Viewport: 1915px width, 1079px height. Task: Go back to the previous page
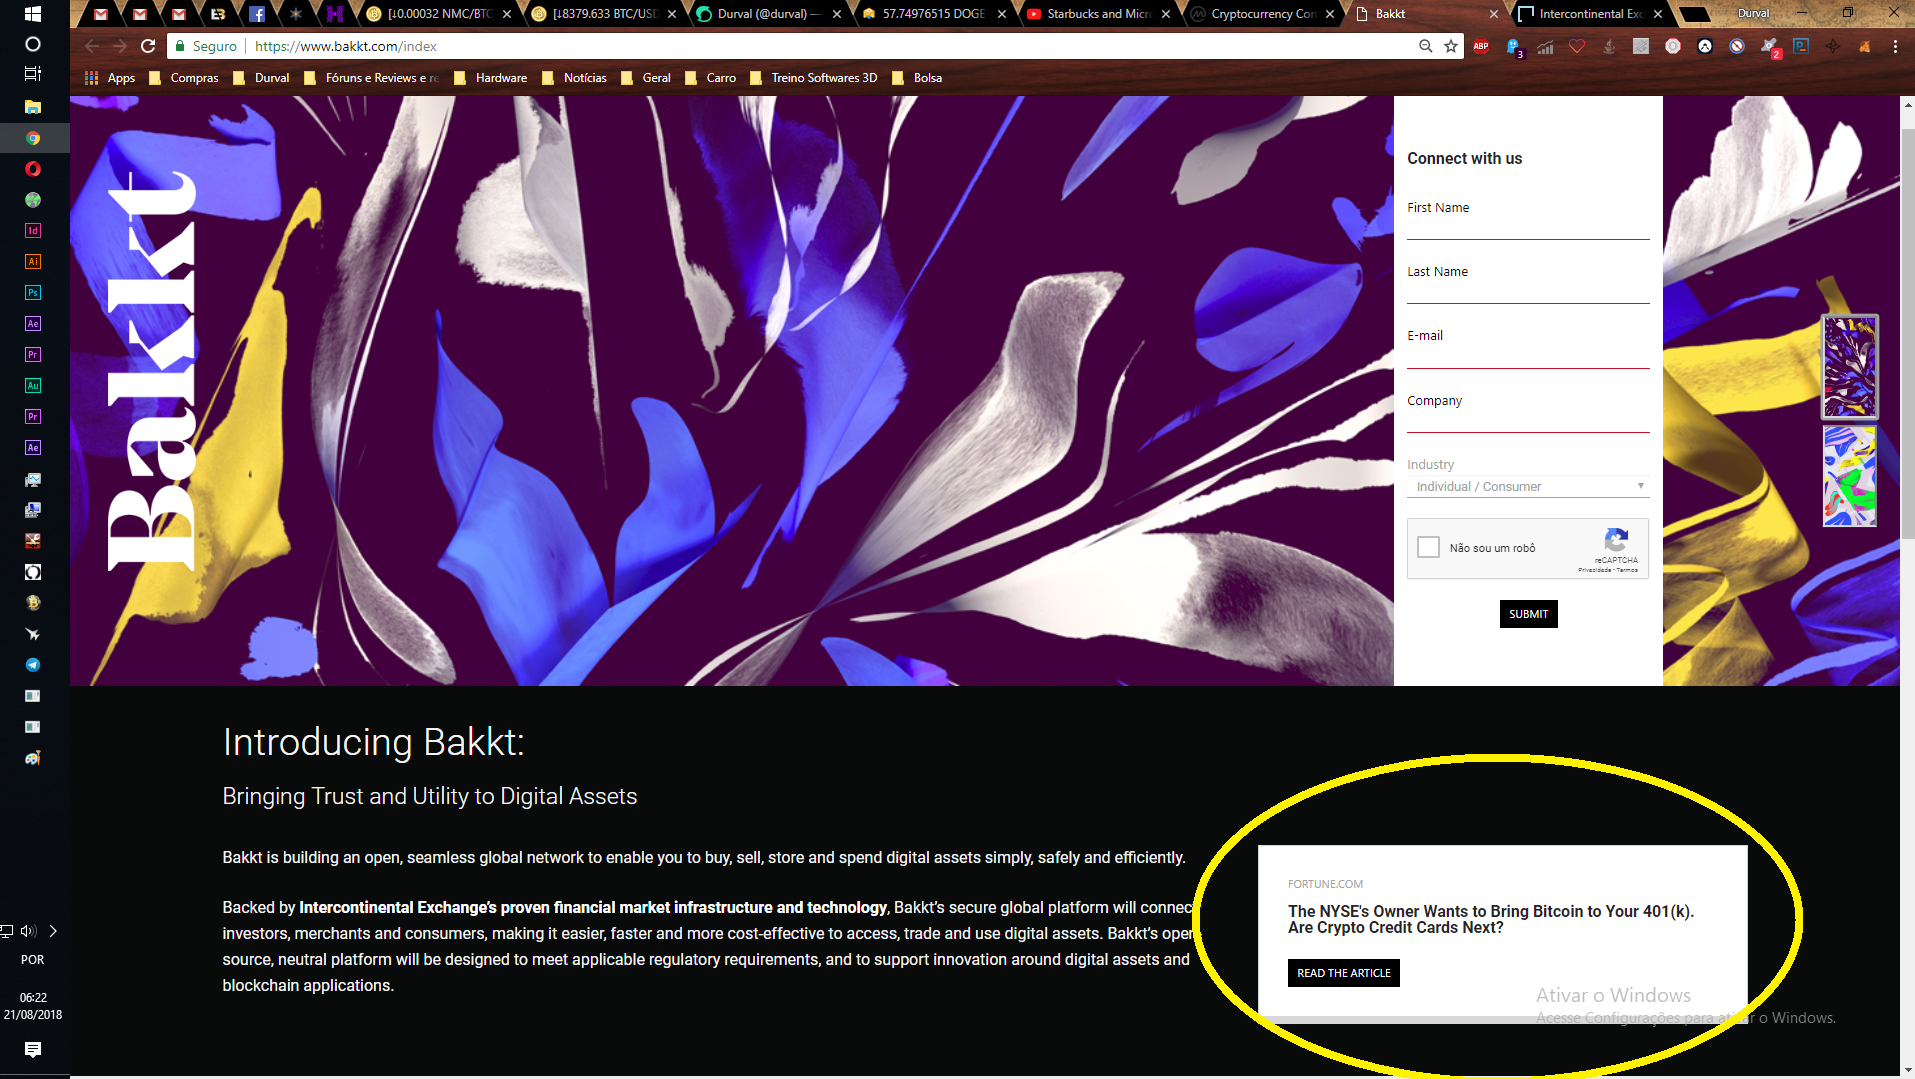point(92,46)
